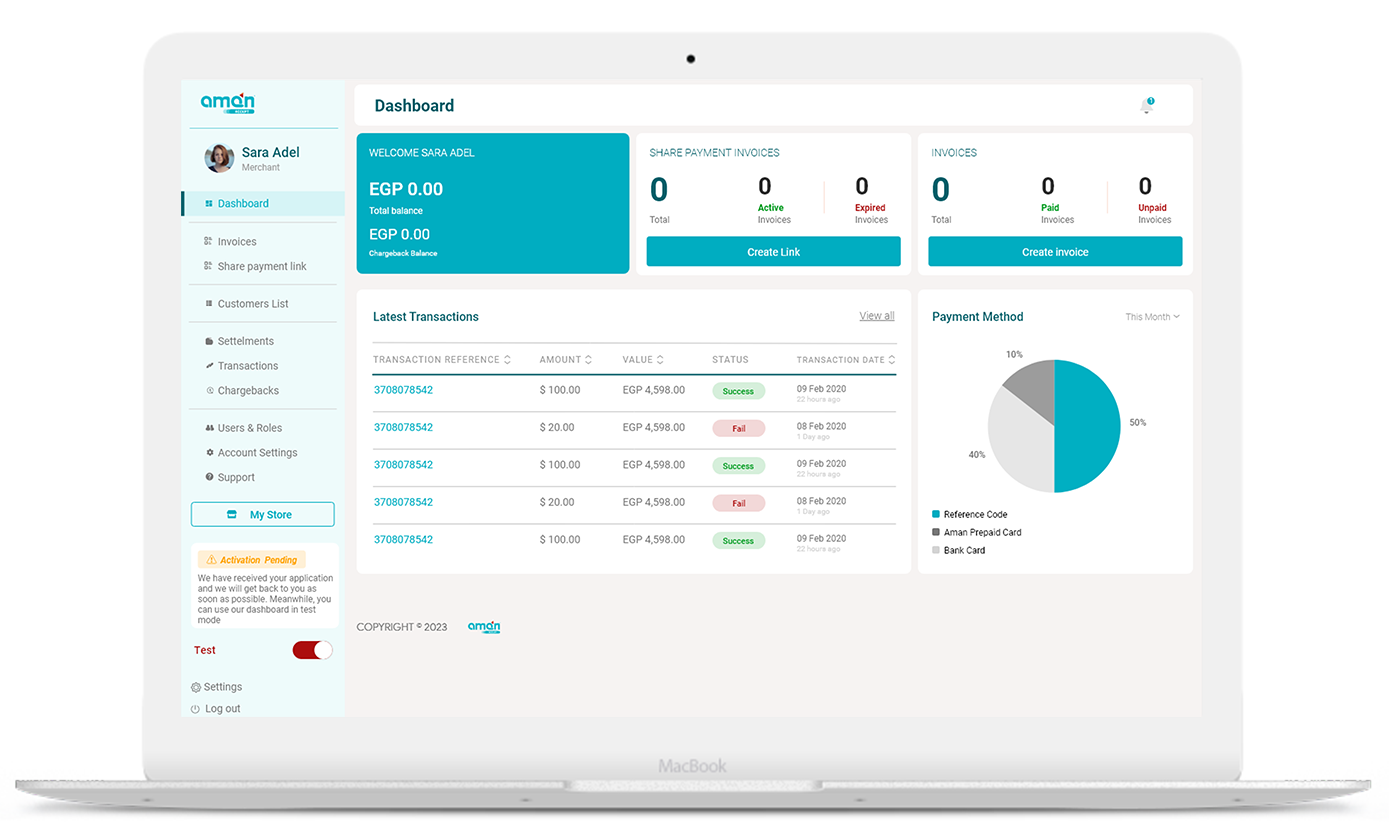Click View all transactions link
1389x824 pixels.
(x=877, y=316)
